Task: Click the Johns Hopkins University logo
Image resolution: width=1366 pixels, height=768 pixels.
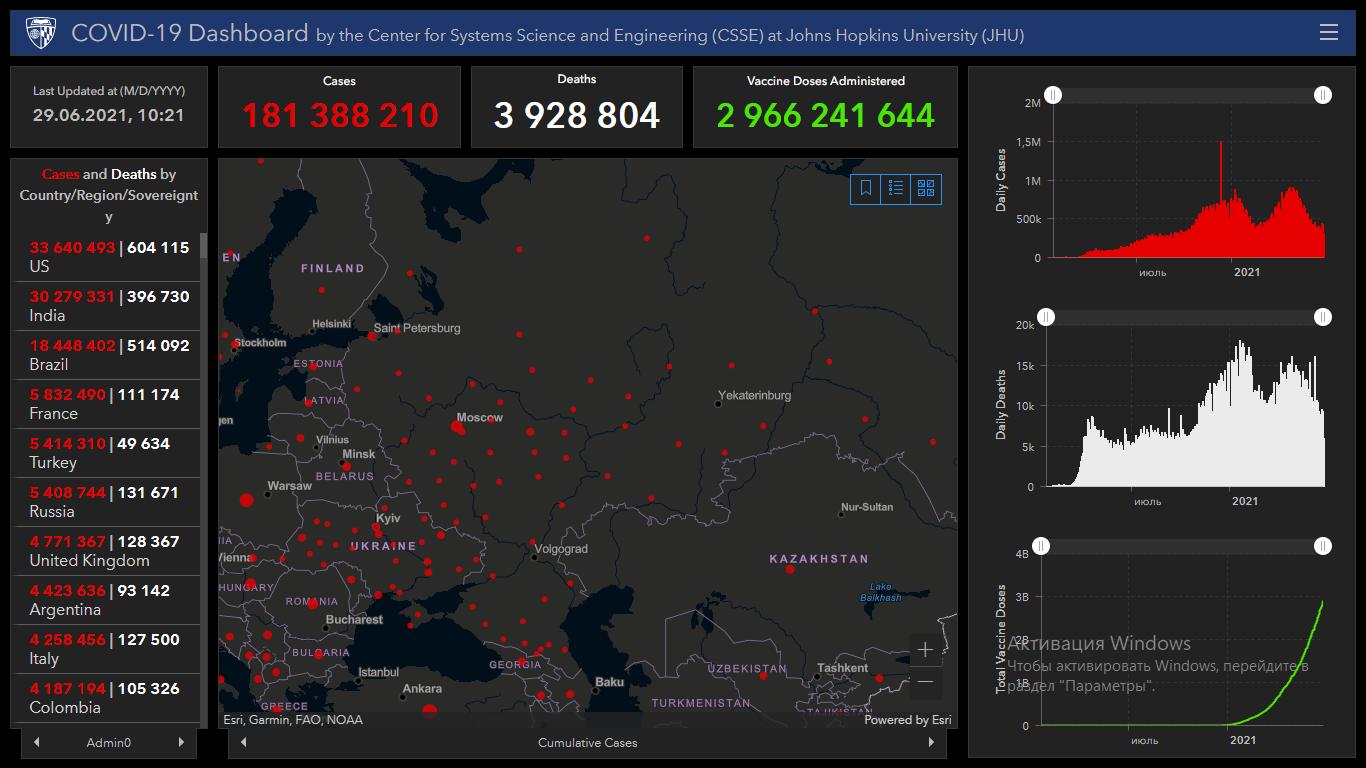Action: [40, 33]
